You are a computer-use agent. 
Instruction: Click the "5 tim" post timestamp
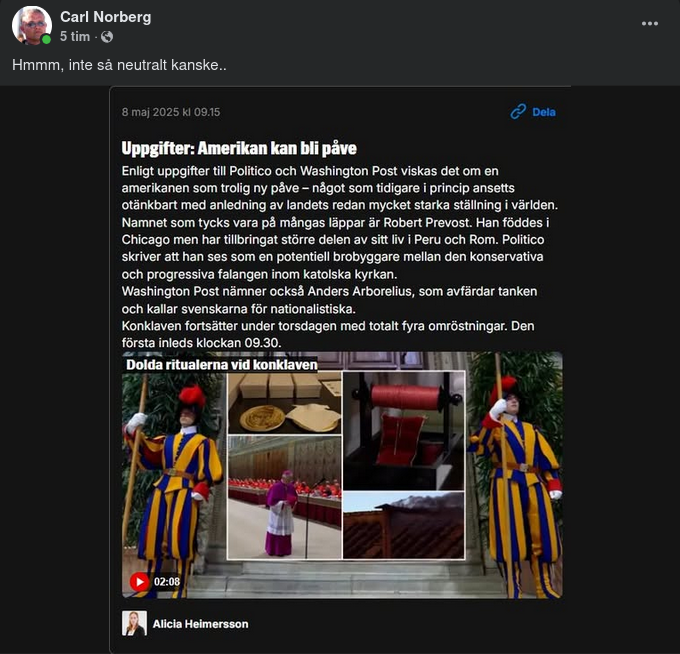point(74,37)
